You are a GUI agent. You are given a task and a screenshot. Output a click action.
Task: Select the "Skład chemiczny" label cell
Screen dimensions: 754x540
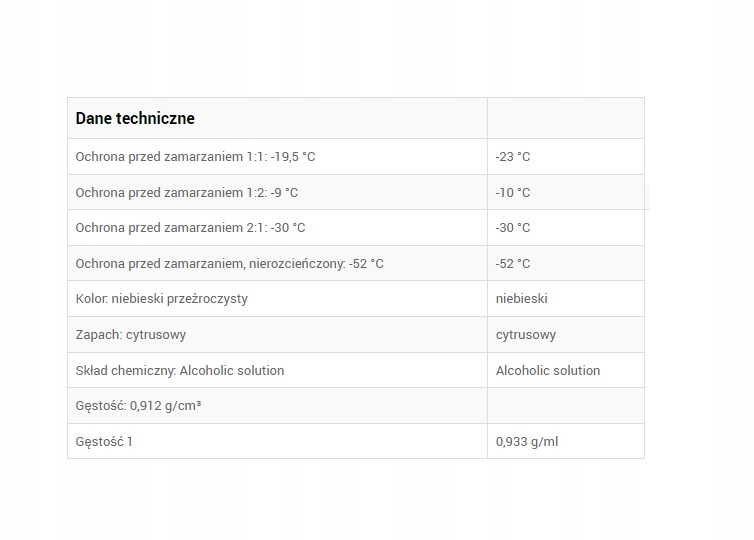[x=179, y=370]
